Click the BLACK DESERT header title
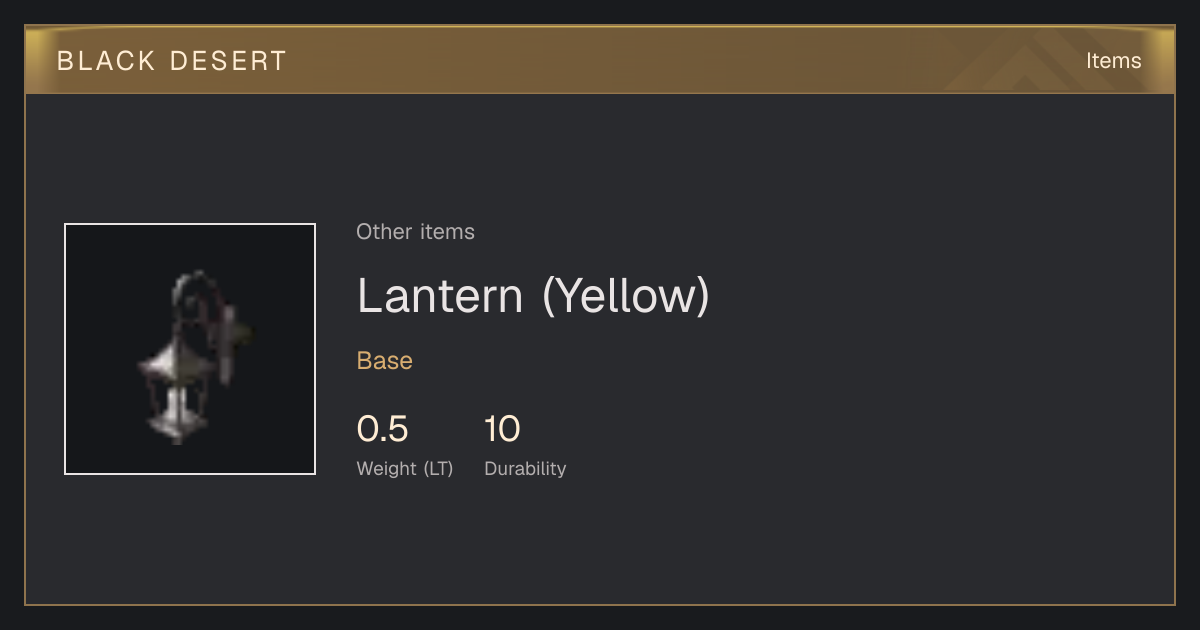Screen dimensions: 1200x630 click(x=172, y=61)
